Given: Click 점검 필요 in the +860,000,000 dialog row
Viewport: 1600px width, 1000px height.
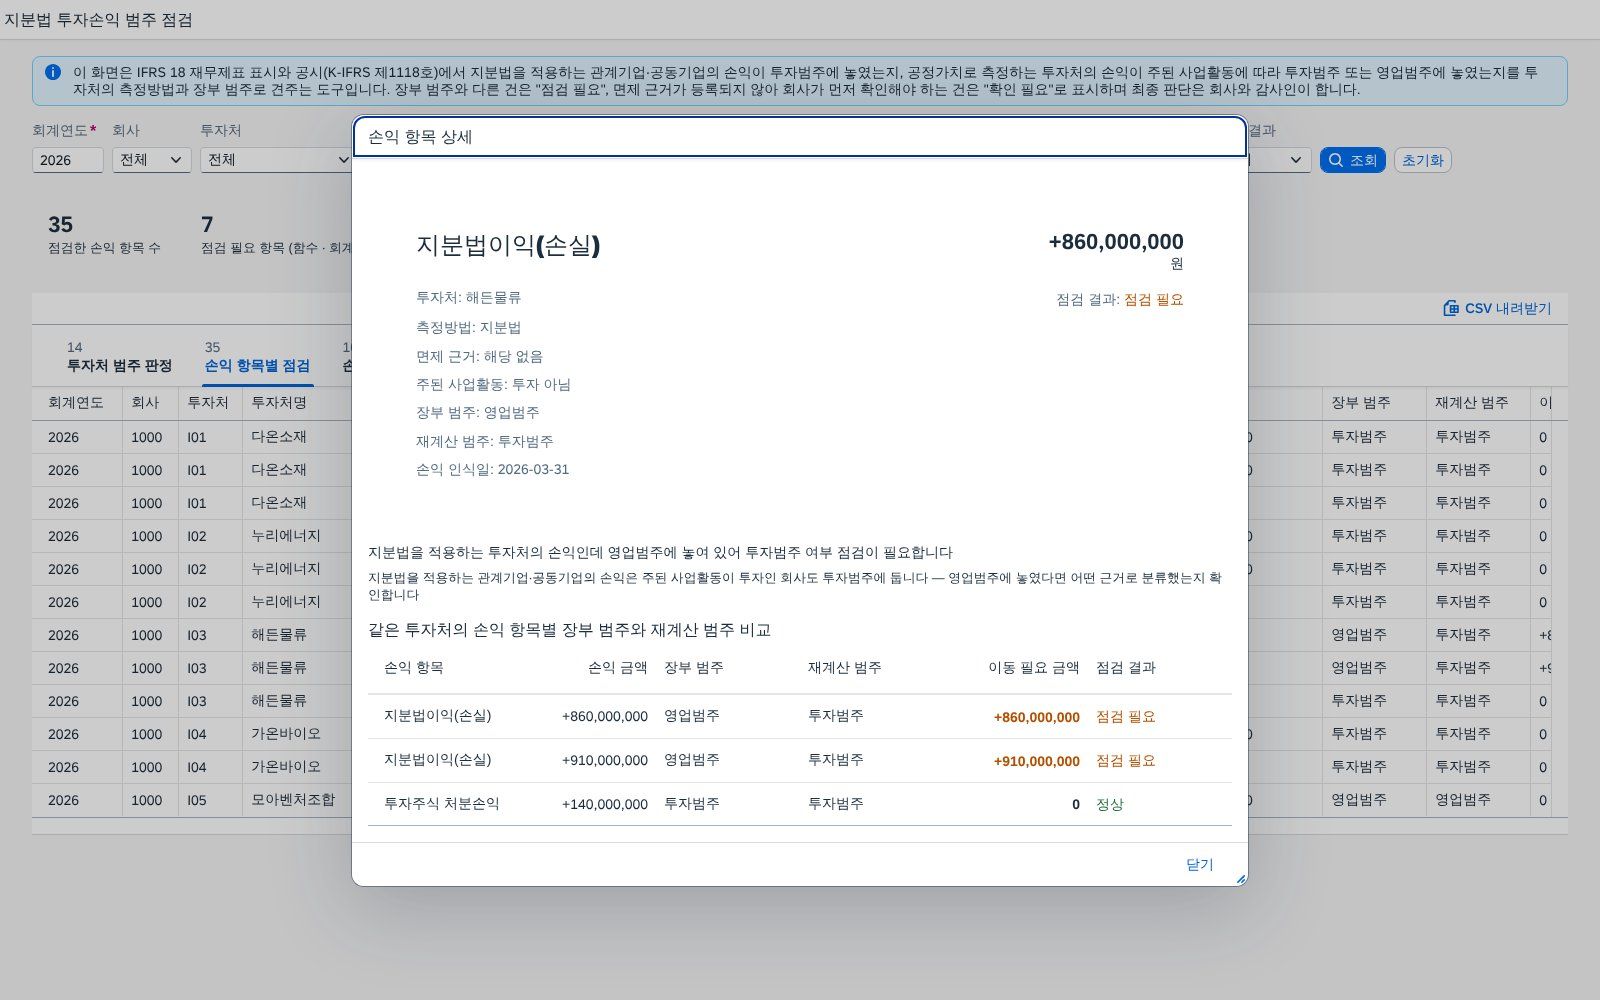Looking at the screenshot, I should 1126,717.
